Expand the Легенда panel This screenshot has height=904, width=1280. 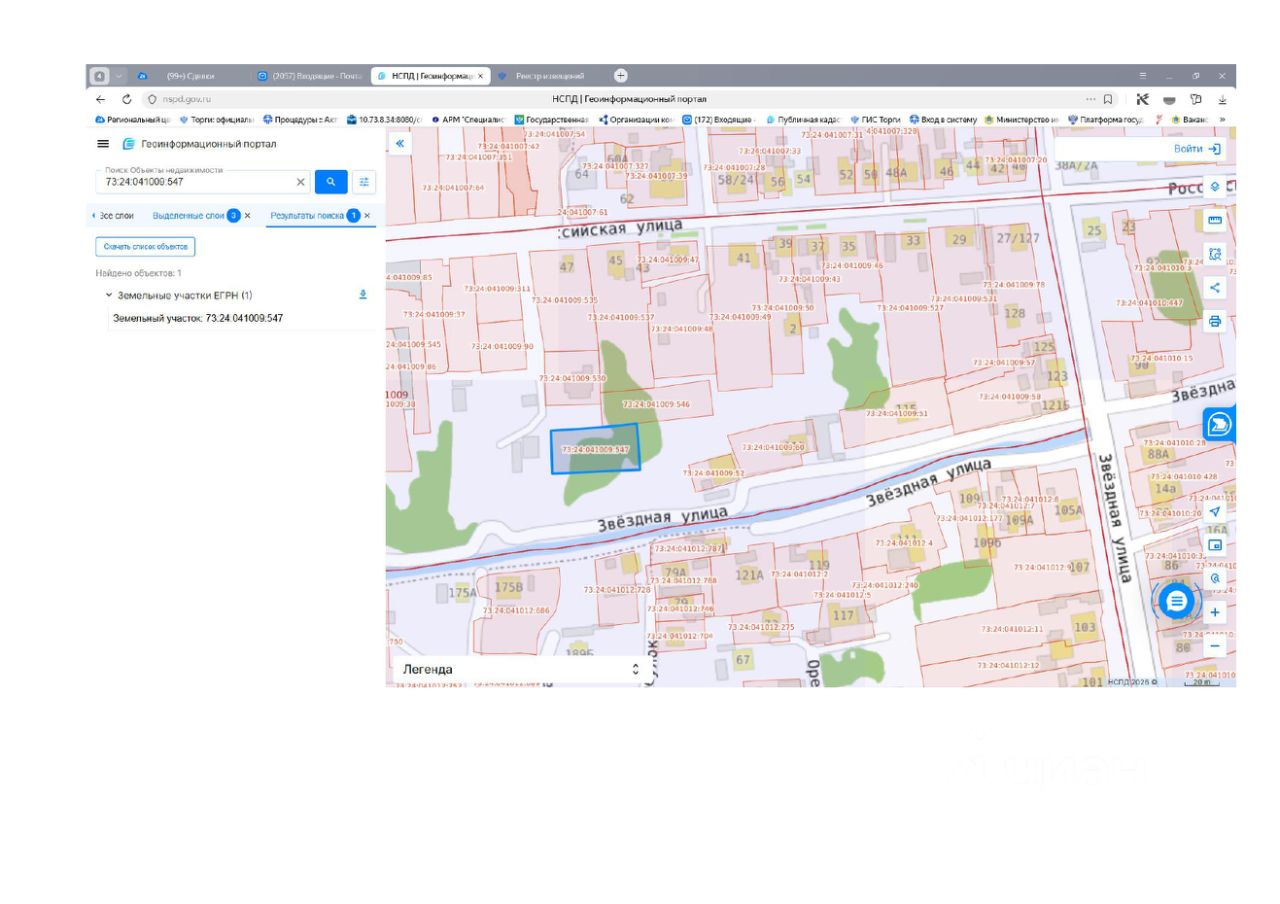(635, 669)
